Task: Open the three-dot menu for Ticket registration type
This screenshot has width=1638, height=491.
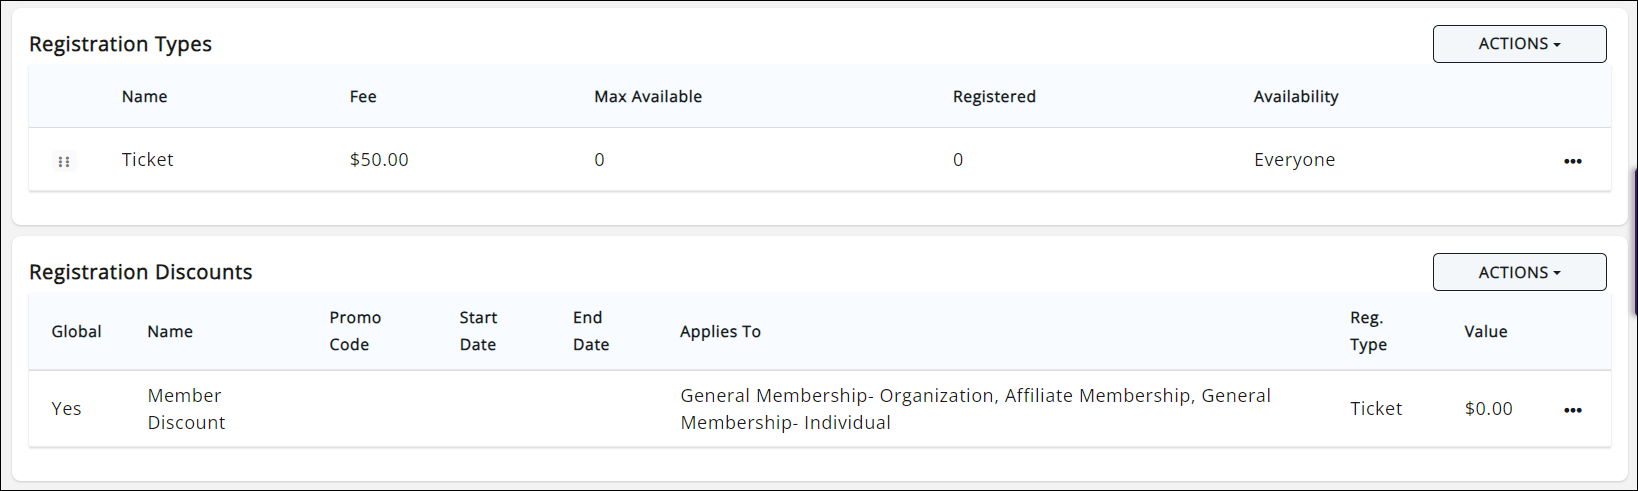Action: click(x=1572, y=161)
